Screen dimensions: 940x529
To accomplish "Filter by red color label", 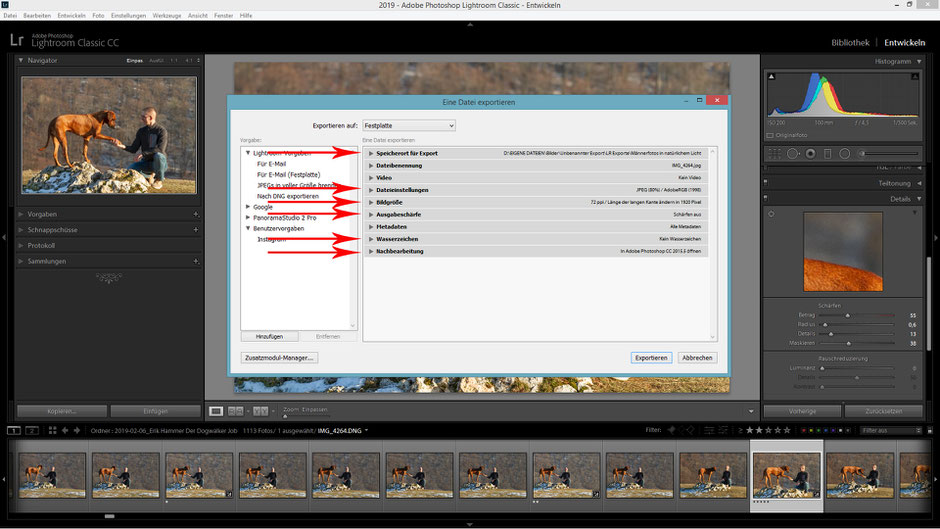I will pos(804,430).
